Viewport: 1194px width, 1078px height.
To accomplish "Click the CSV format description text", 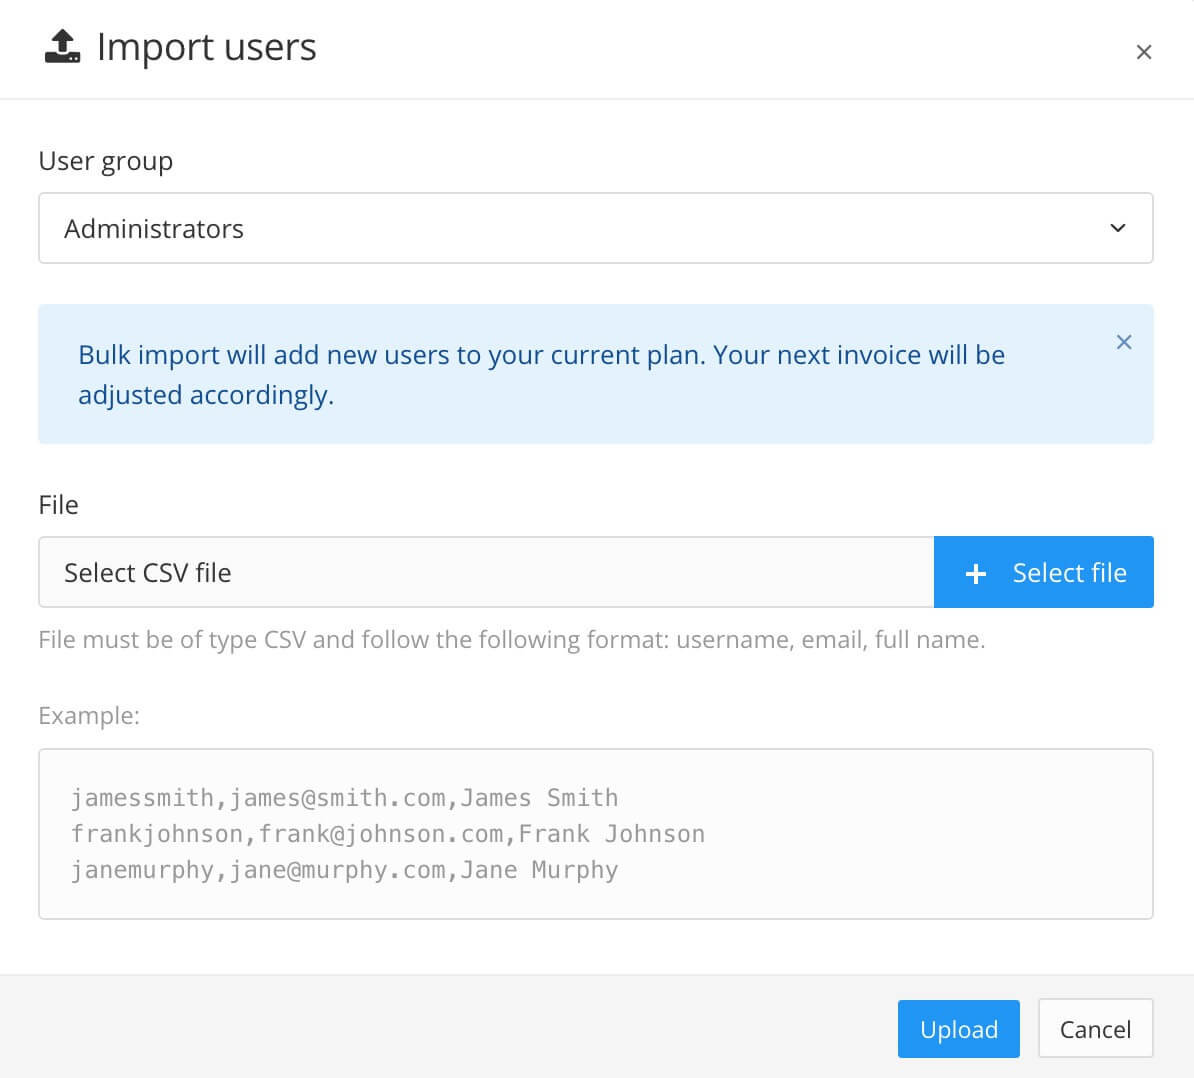I will click(x=510, y=639).
